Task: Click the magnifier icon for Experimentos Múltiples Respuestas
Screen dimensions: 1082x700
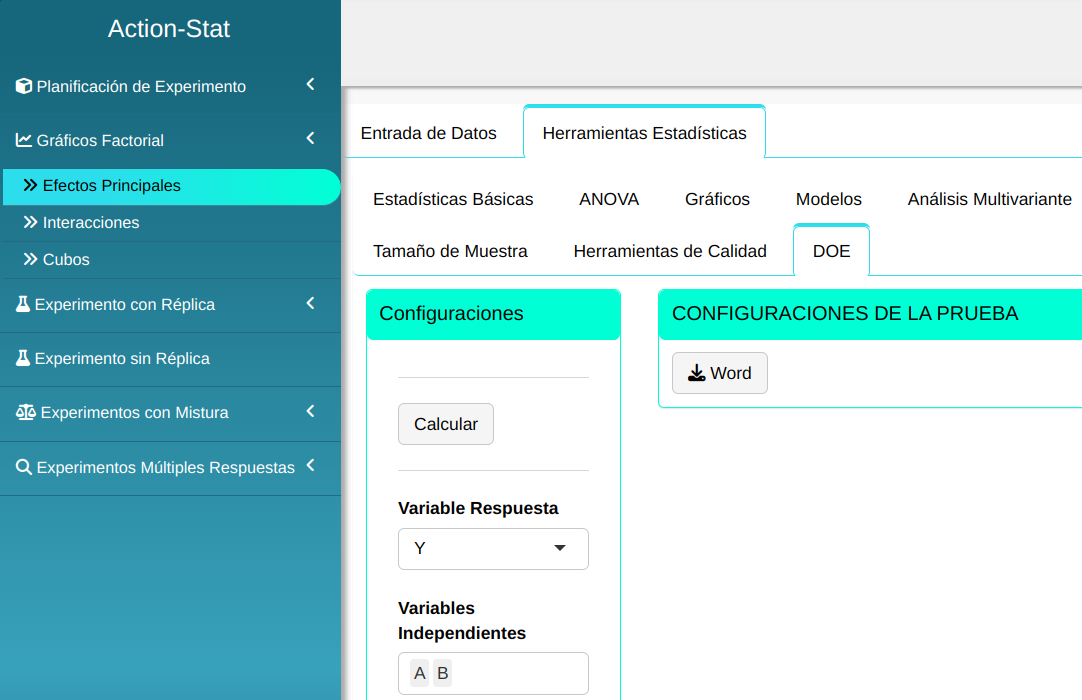Action: coord(24,467)
